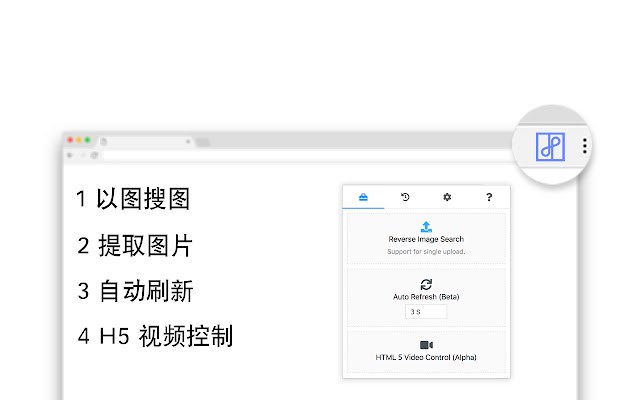Click the text '4 H5 视频控制'
Screen dimensions: 640x400
coord(155,336)
